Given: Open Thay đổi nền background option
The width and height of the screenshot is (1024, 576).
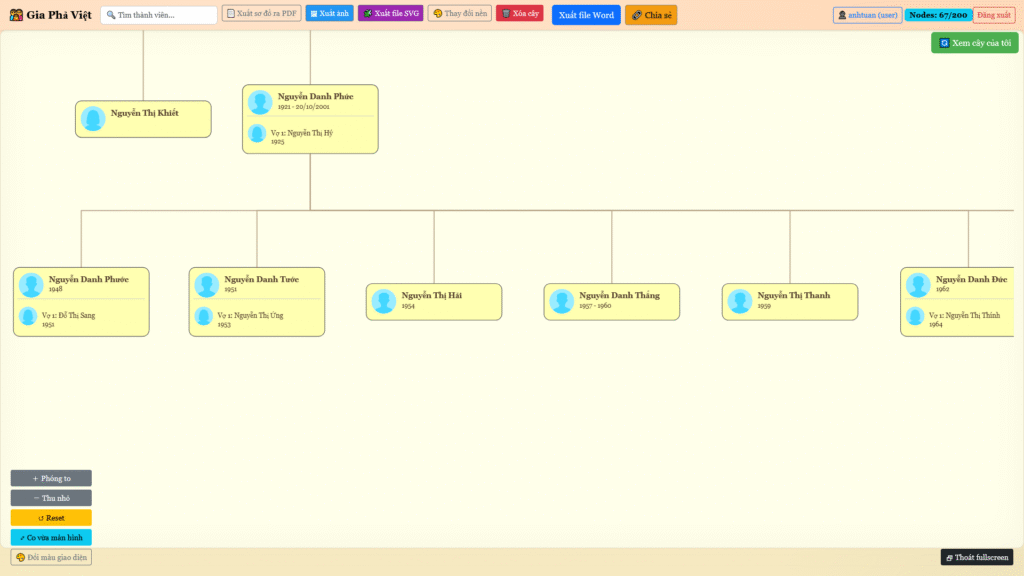Looking at the screenshot, I should click(x=460, y=14).
